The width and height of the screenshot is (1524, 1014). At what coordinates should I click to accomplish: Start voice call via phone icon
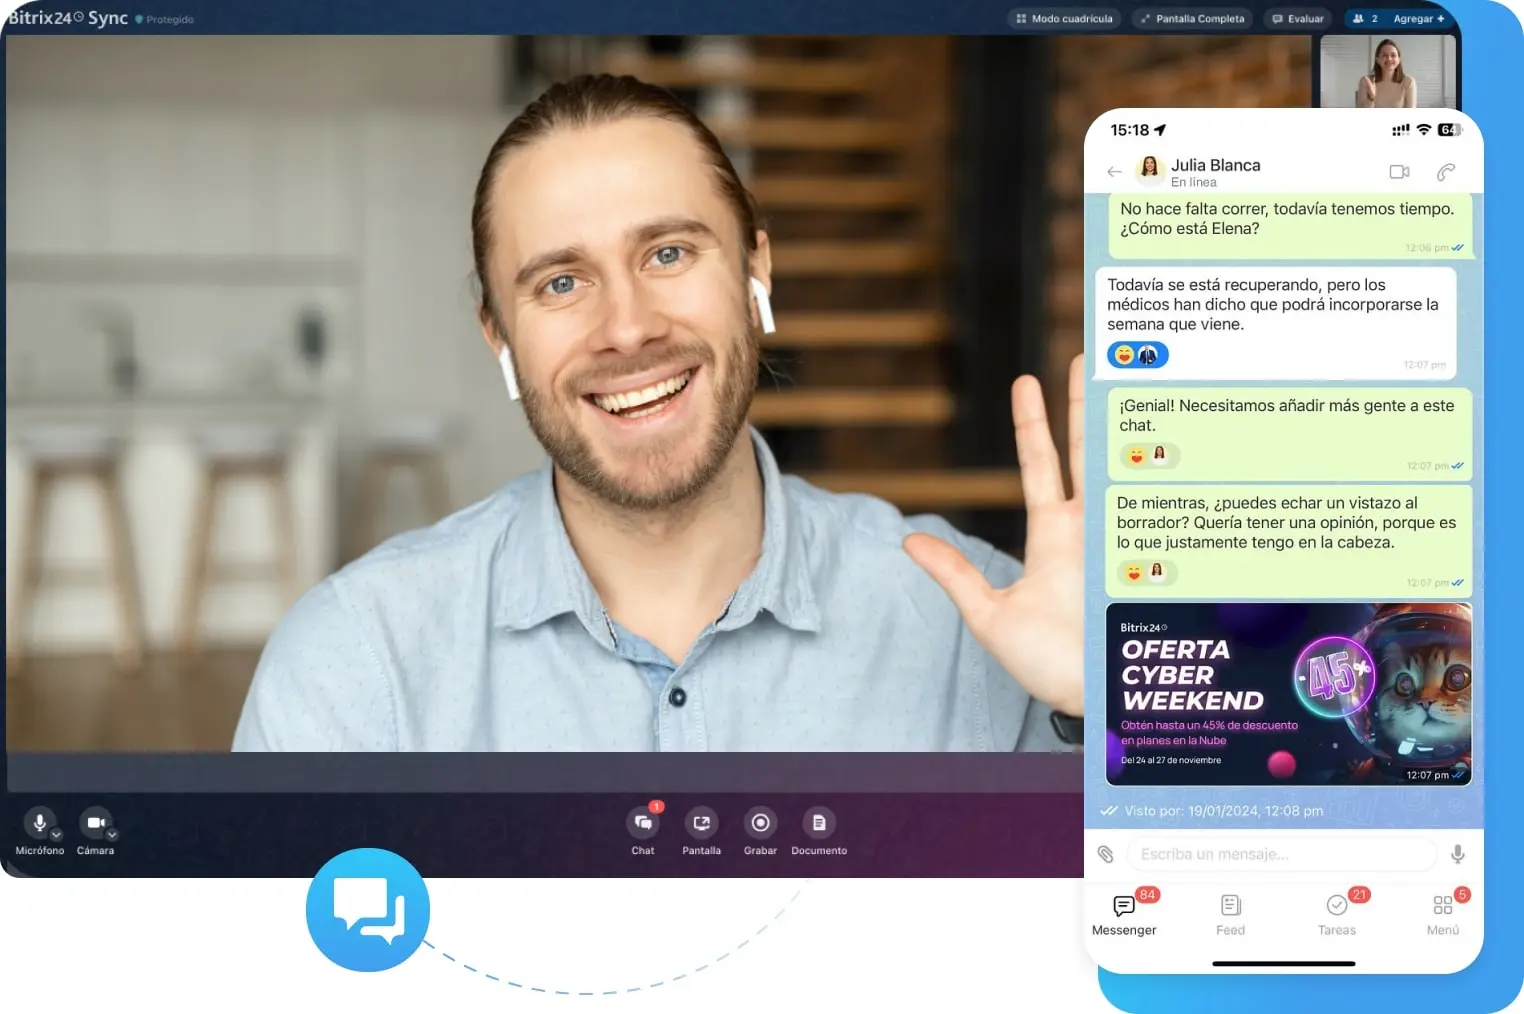coord(1446,172)
